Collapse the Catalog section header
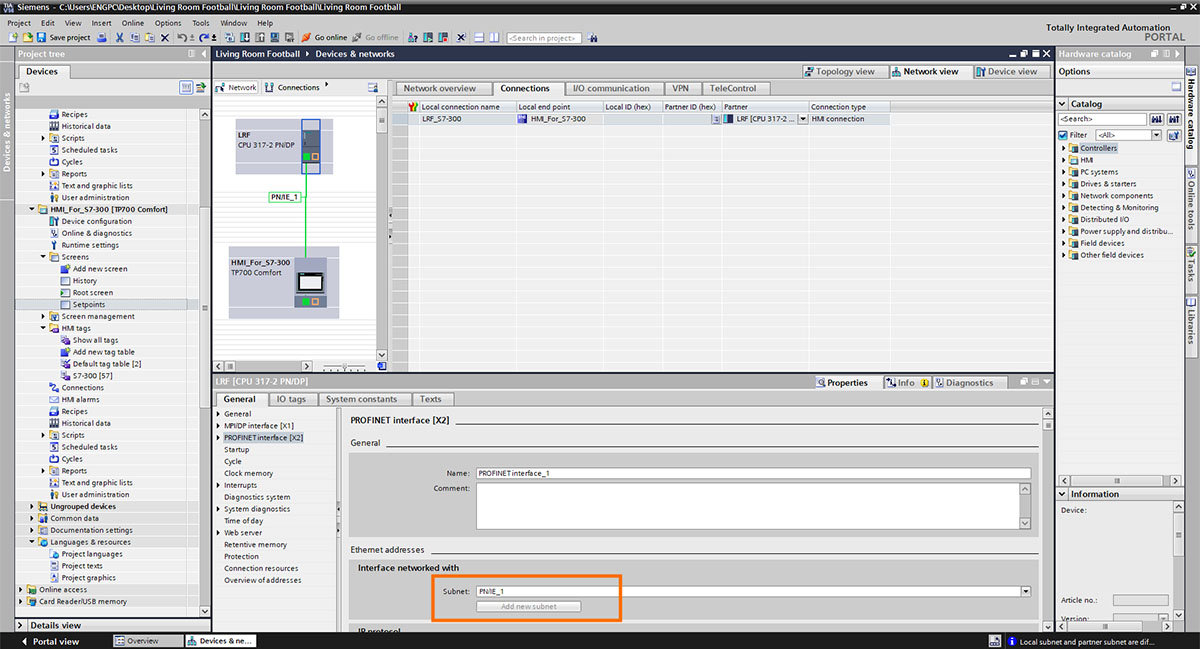Screen dimensions: 1200x649 pyautogui.click(x=1064, y=103)
